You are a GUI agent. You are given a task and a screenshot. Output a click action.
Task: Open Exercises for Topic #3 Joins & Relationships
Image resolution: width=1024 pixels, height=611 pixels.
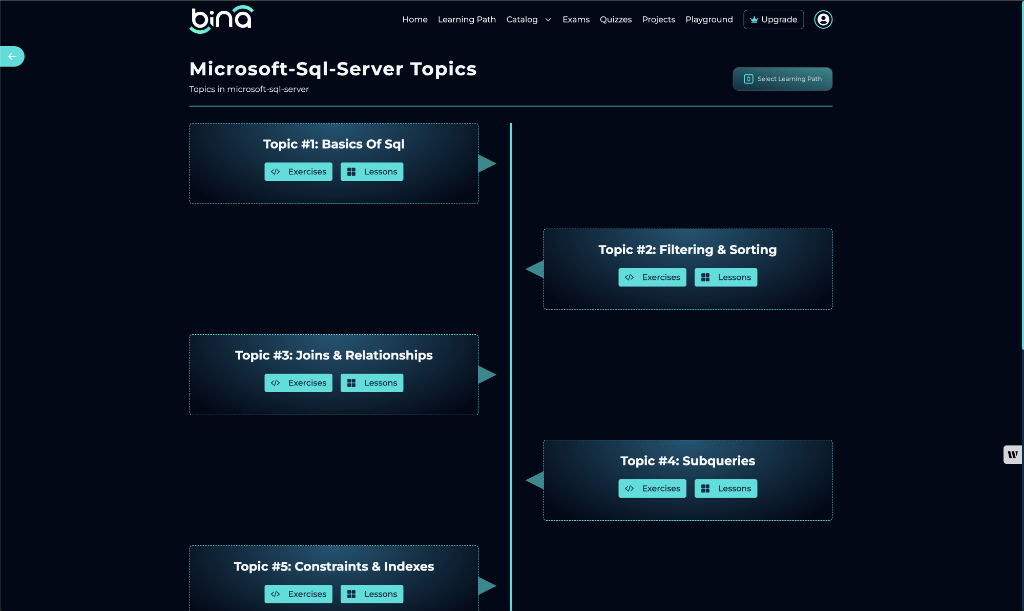tap(298, 383)
